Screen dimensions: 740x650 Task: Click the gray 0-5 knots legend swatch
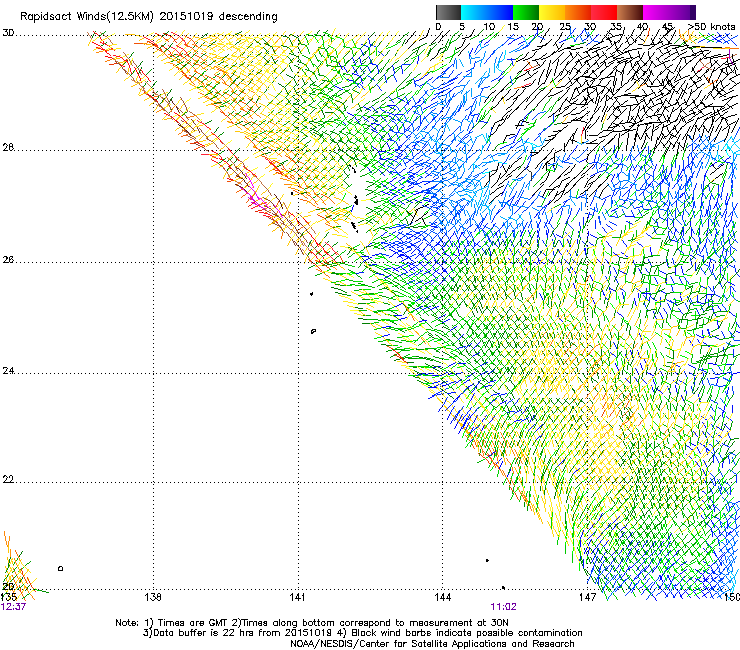(448, 12)
